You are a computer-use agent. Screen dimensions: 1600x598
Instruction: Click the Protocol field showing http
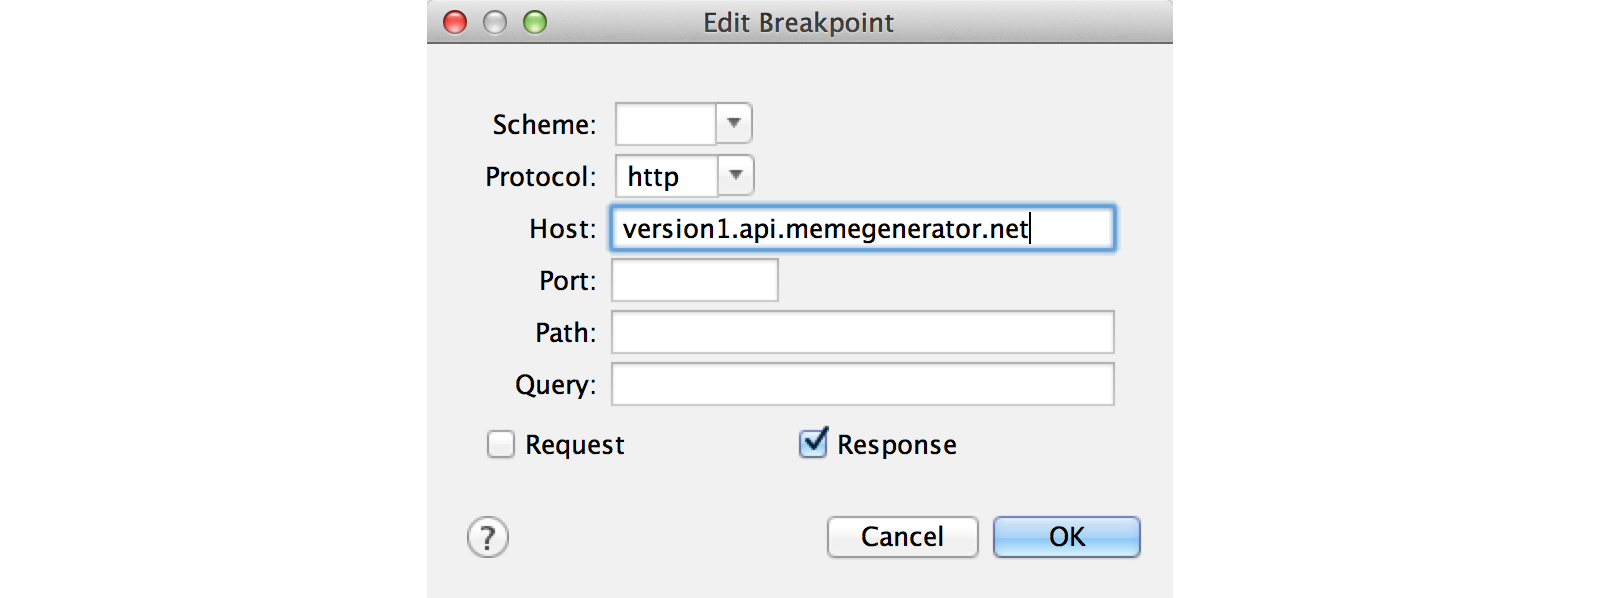click(x=667, y=176)
